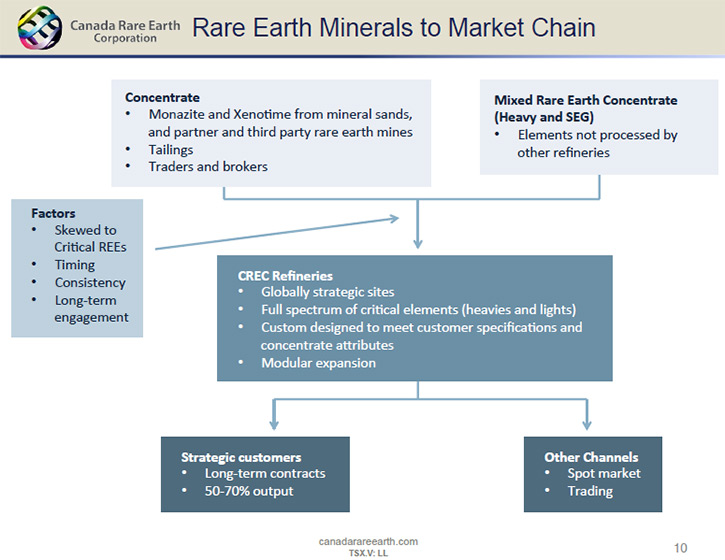Screen dimensions: 725x560
Task: Click the 'Long-term engagement' bullet
Action: tap(91, 309)
